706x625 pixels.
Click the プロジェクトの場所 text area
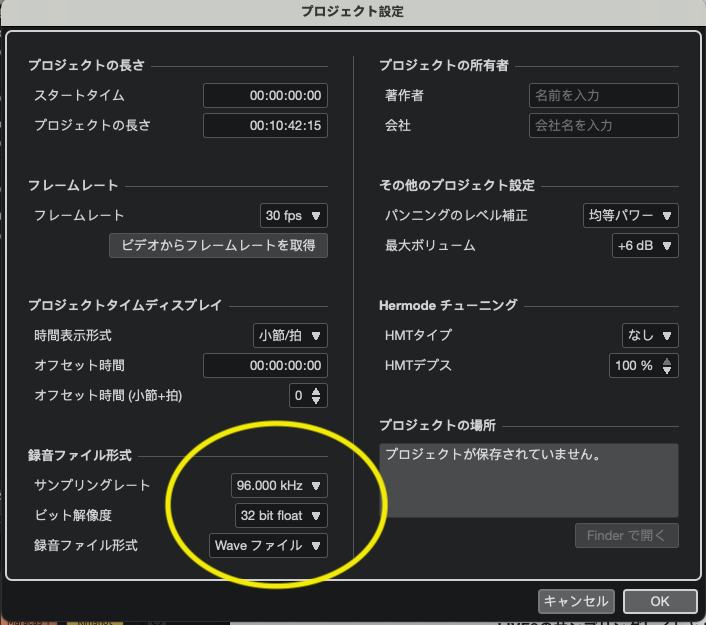[528, 480]
